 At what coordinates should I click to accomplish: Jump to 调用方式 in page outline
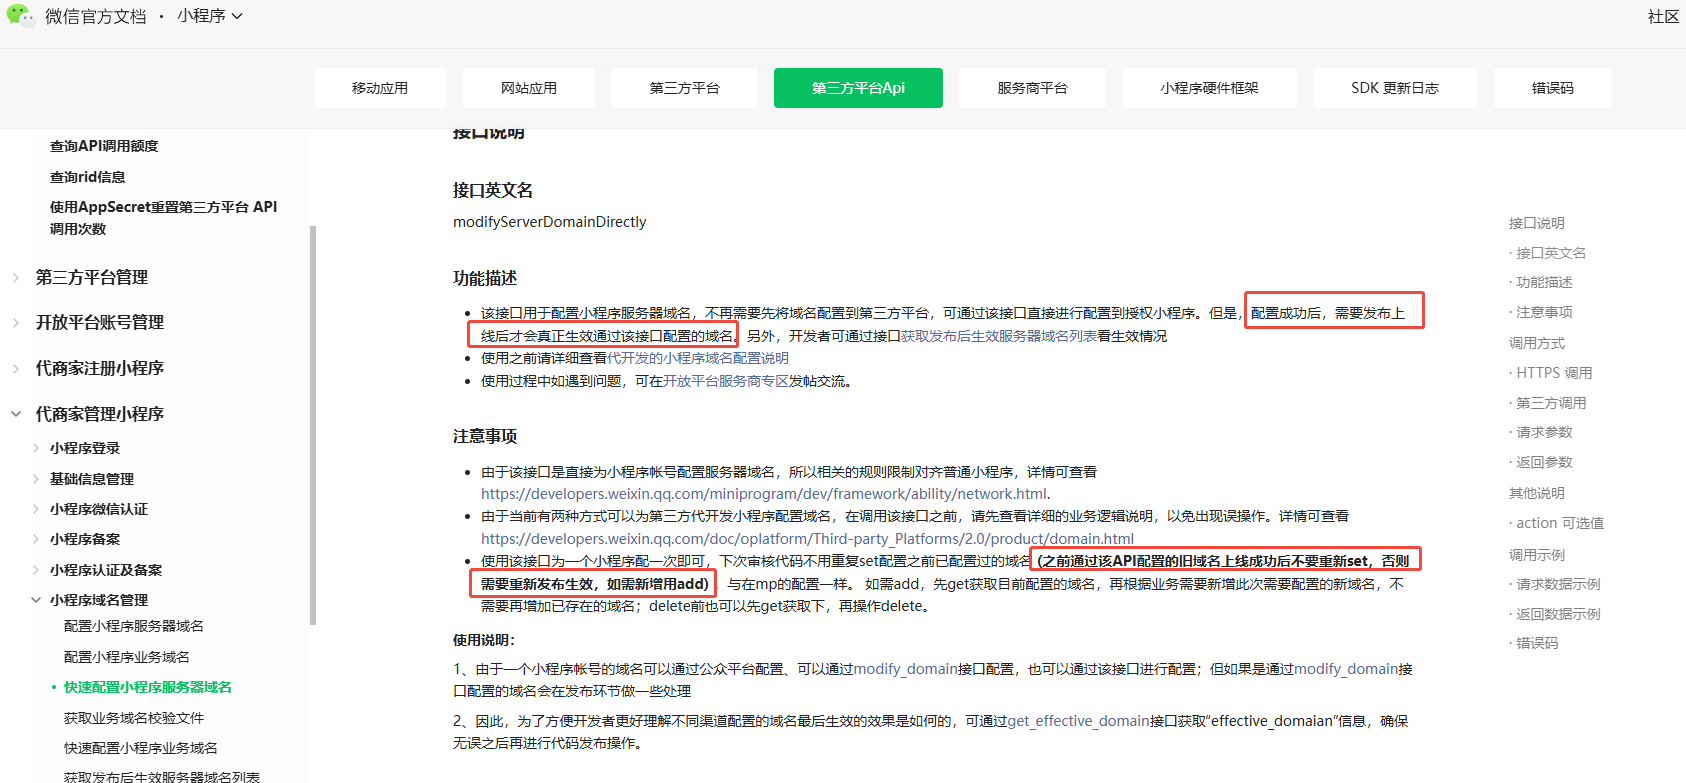pos(1537,343)
